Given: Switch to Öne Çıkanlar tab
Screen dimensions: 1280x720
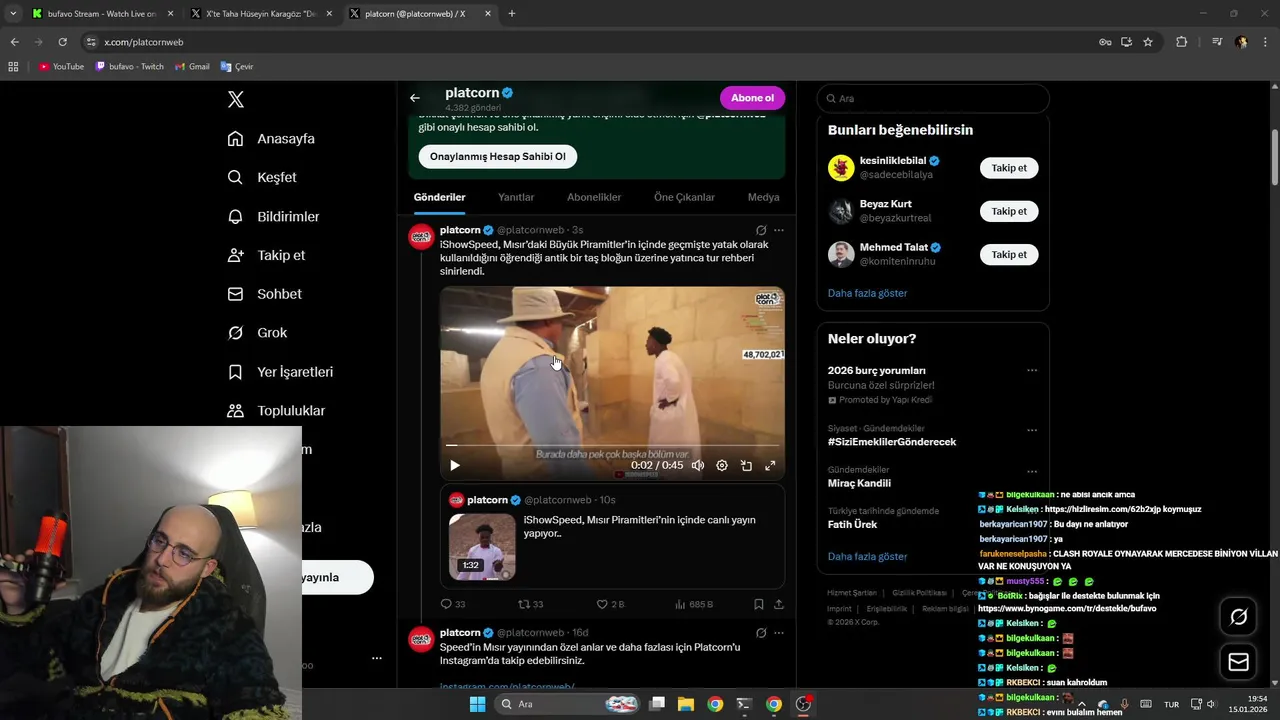Looking at the screenshot, I should pyautogui.click(x=684, y=197).
